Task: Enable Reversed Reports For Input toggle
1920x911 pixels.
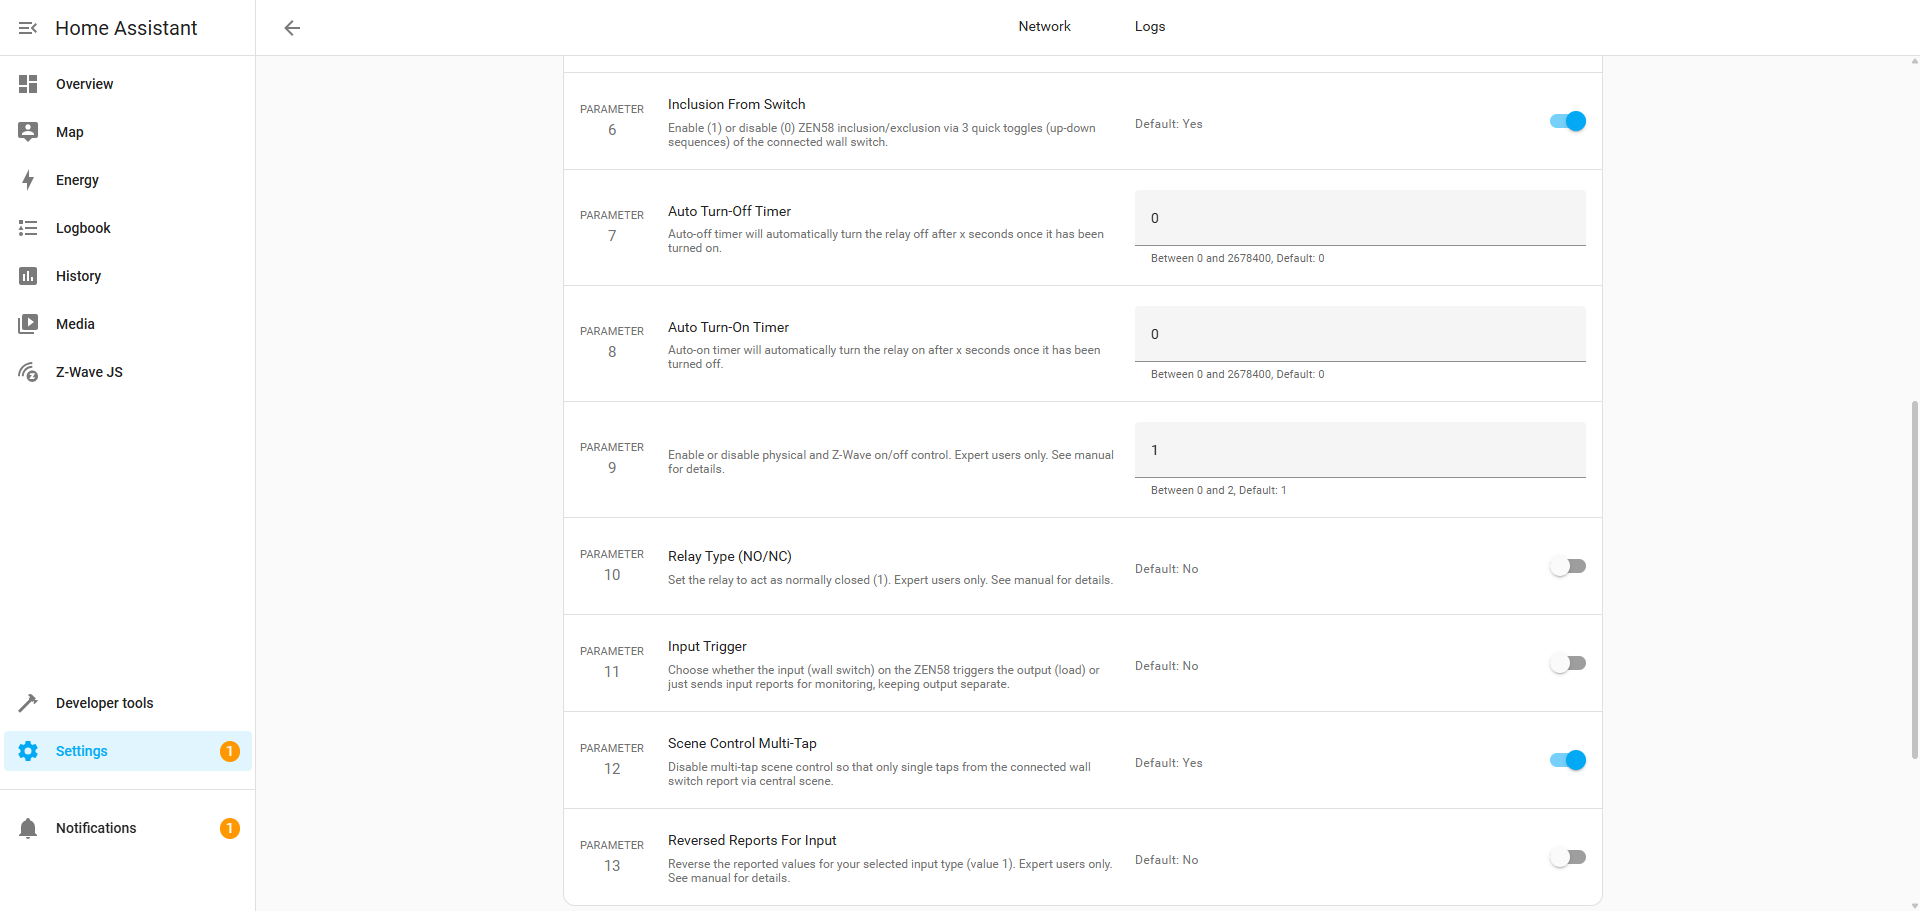Action: click(x=1568, y=857)
